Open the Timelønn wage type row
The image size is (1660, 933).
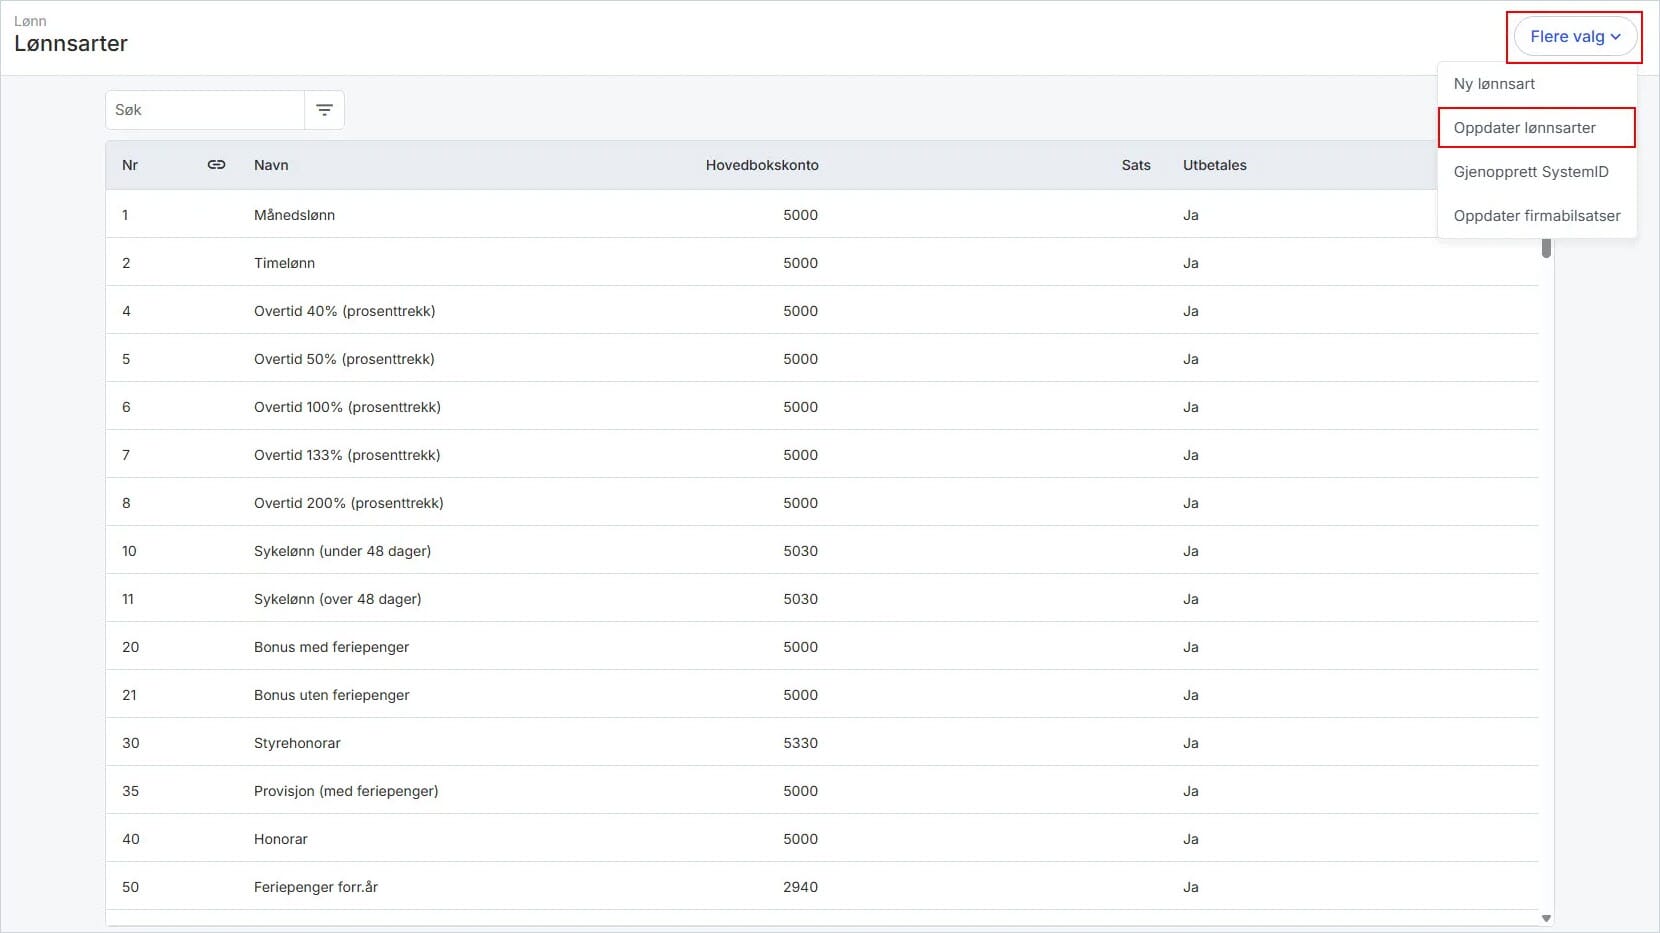822,263
